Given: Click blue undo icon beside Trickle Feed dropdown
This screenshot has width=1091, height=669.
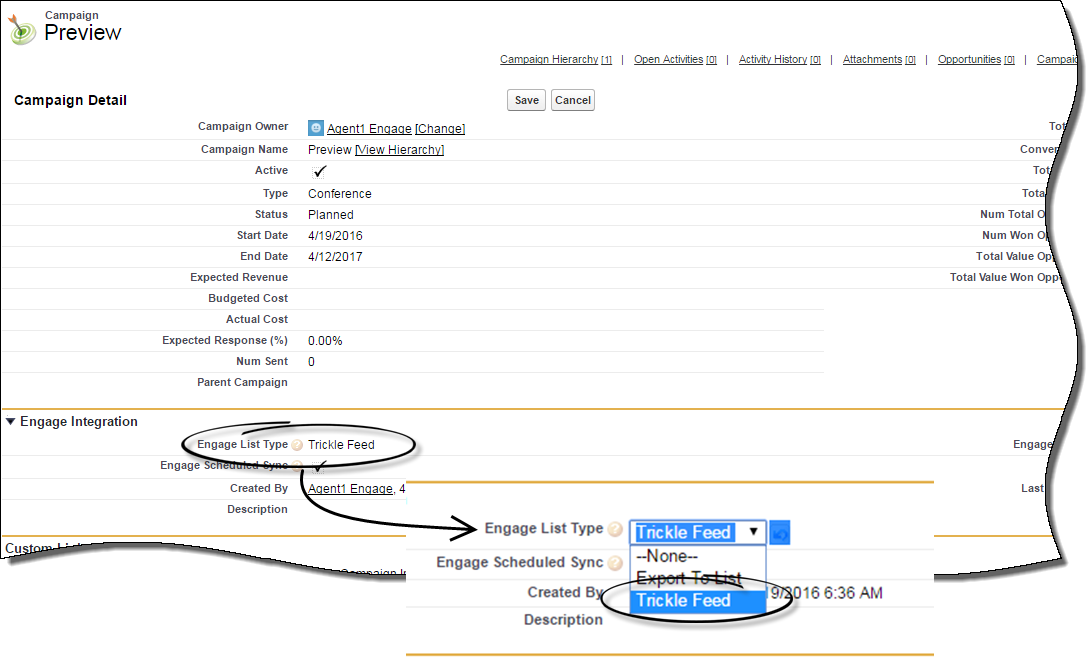Looking at the screenshot, I should pos(780,533).
